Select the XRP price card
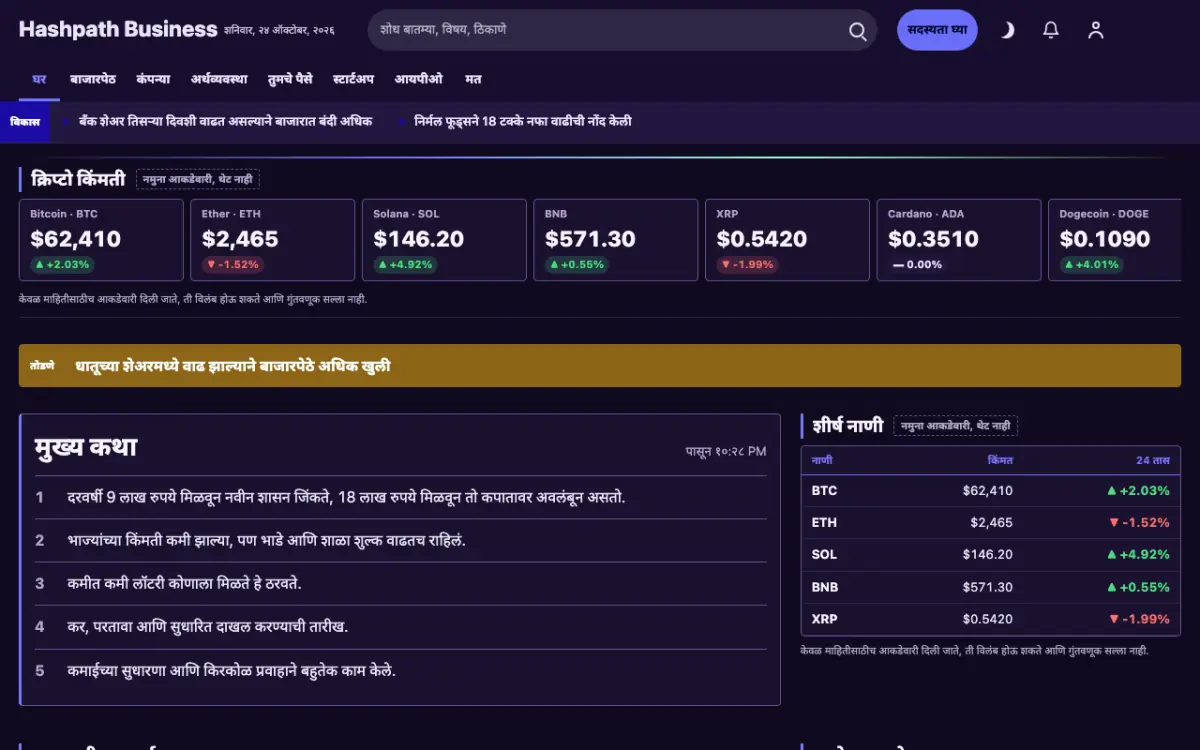The height and width of the screenshot is (750, 1200). coord(788,240)
